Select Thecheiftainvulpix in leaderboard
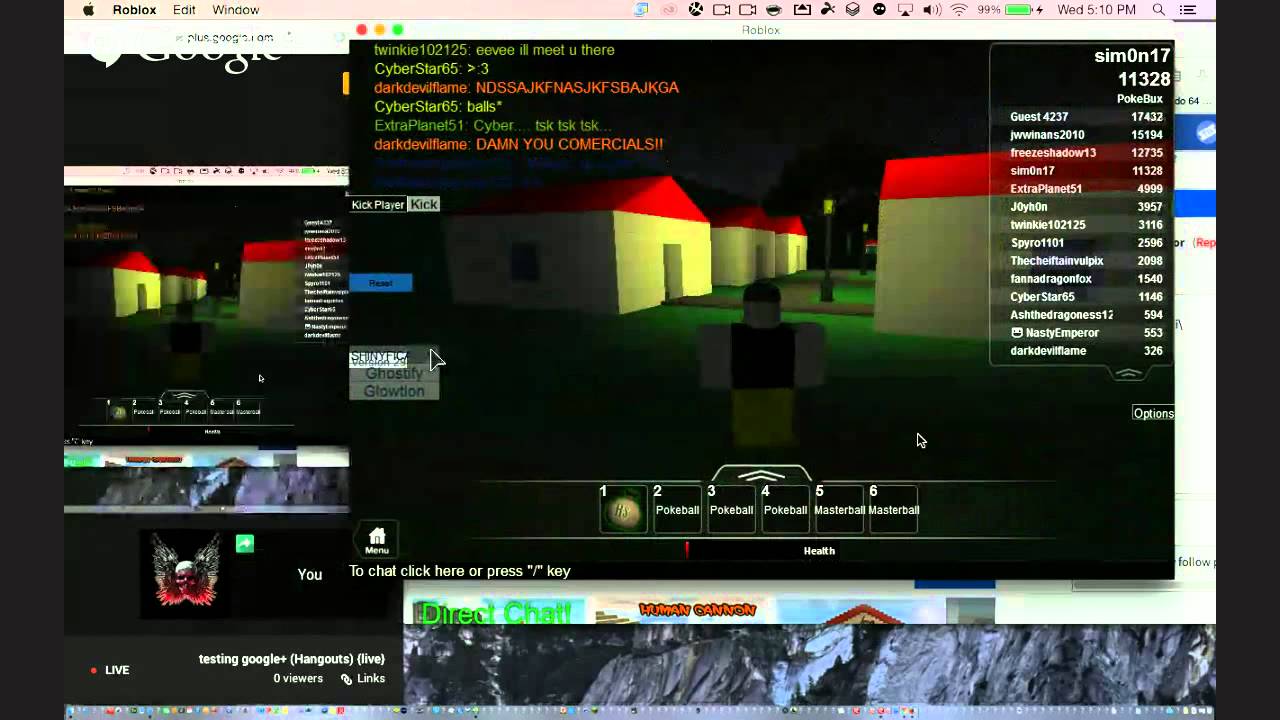The width and height of the screenshot is (1280, 720). click(1086, 261)
